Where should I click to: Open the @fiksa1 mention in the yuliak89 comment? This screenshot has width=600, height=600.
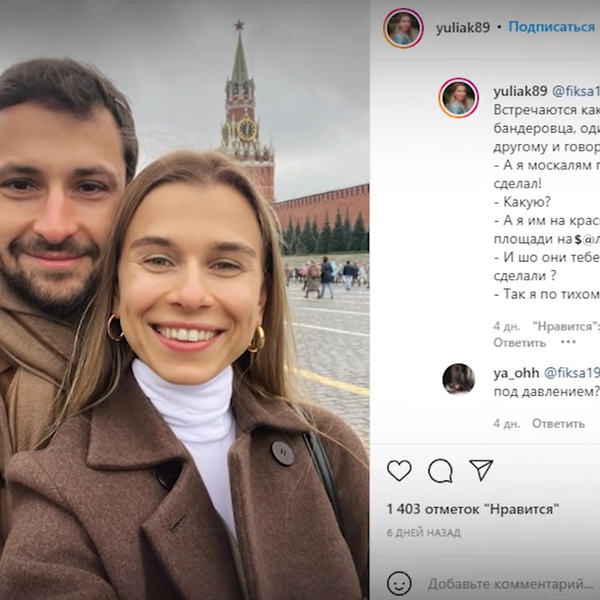point(576,91)
